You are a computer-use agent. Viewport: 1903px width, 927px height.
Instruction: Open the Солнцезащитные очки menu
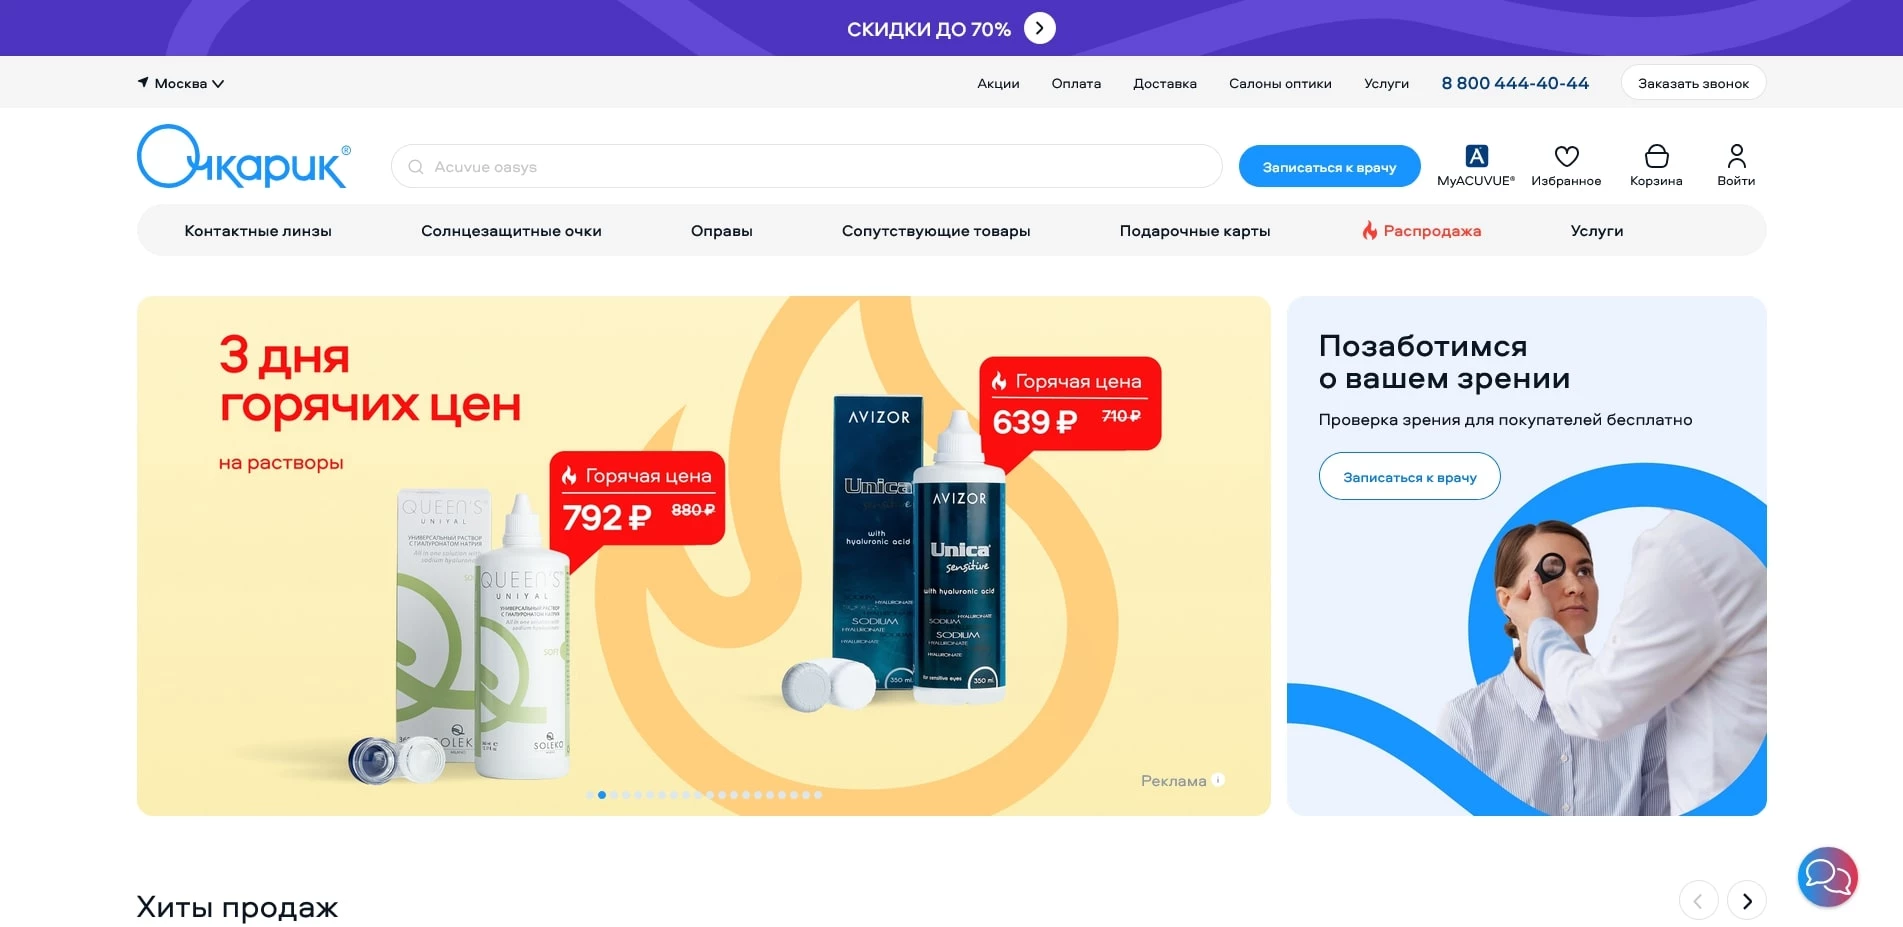(511, 231)
